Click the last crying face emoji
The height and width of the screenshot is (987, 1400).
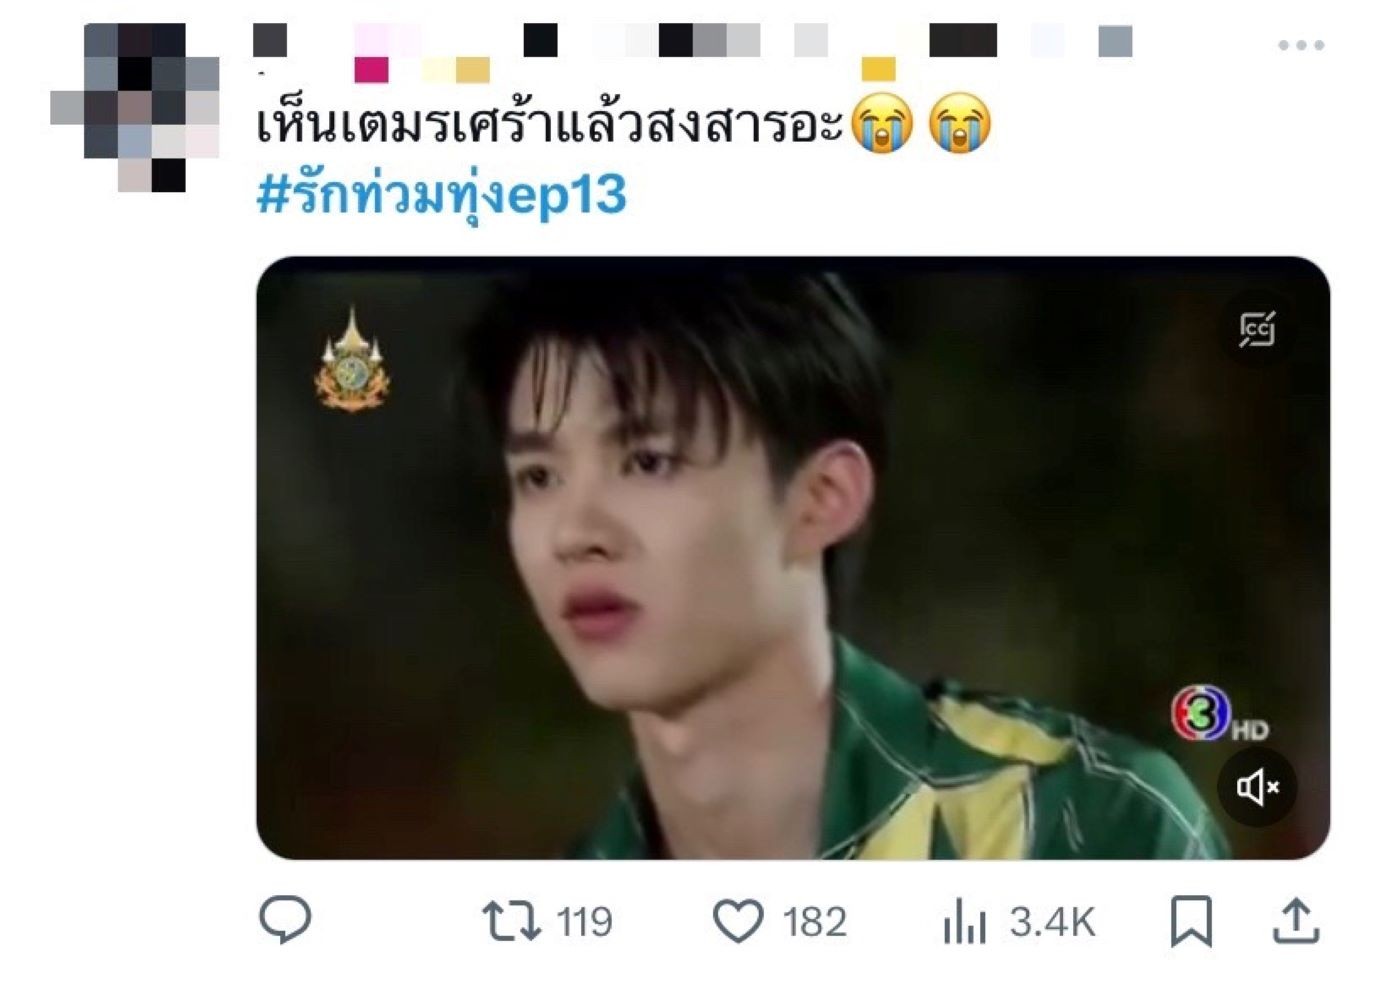(x=960, y=124)
